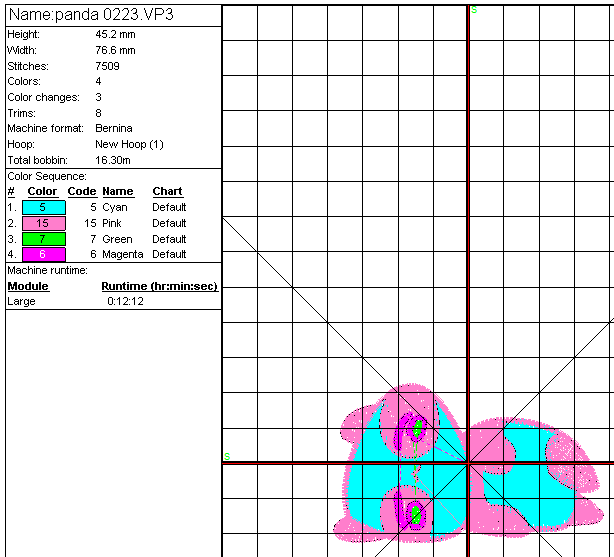Click the Hoop value New Hoop (1)
This screenshot has height=557, width=614.
tap(129, 144)
